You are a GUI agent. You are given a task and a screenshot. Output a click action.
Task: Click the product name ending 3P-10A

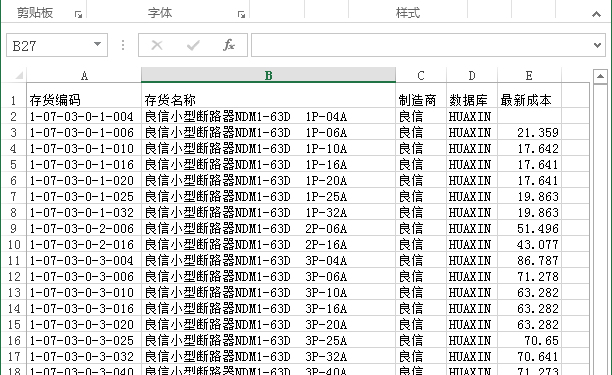(268, 292)
